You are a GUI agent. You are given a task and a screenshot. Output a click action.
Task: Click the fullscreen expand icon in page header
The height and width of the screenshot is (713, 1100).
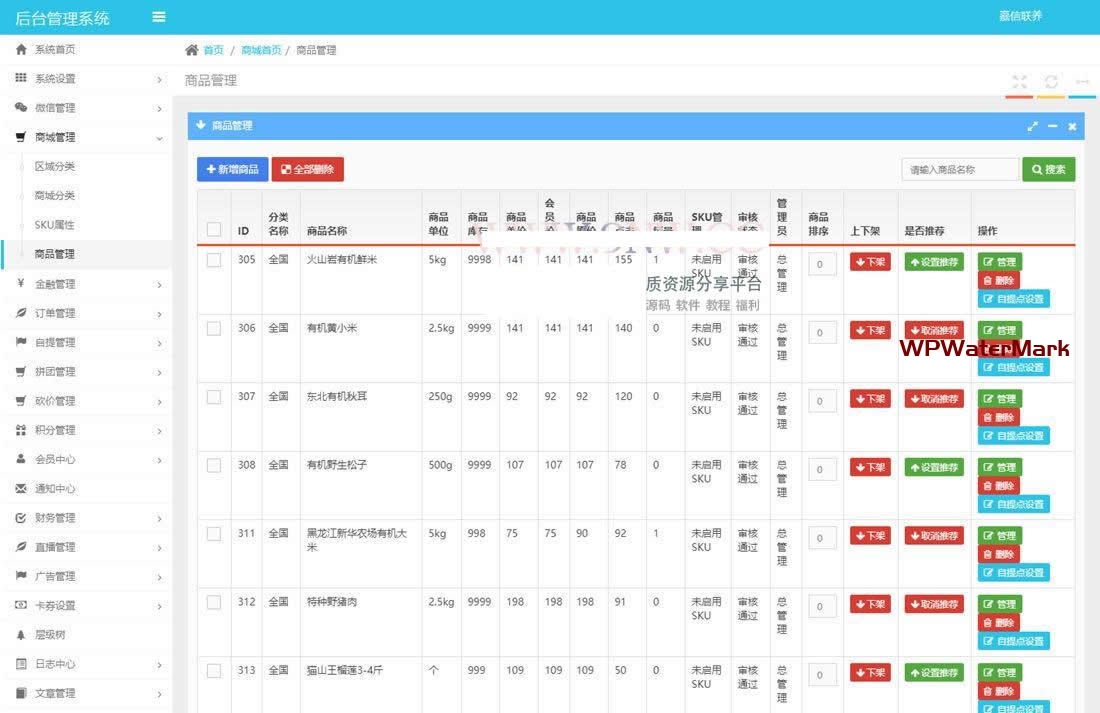tap(1019, 81)
